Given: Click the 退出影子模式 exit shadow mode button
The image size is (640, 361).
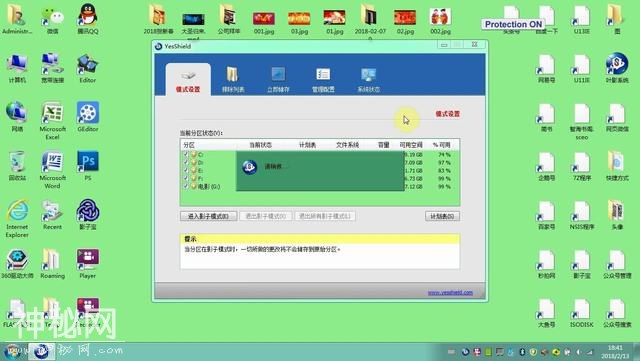Looking at the screenshot, I should pos(266,216).
